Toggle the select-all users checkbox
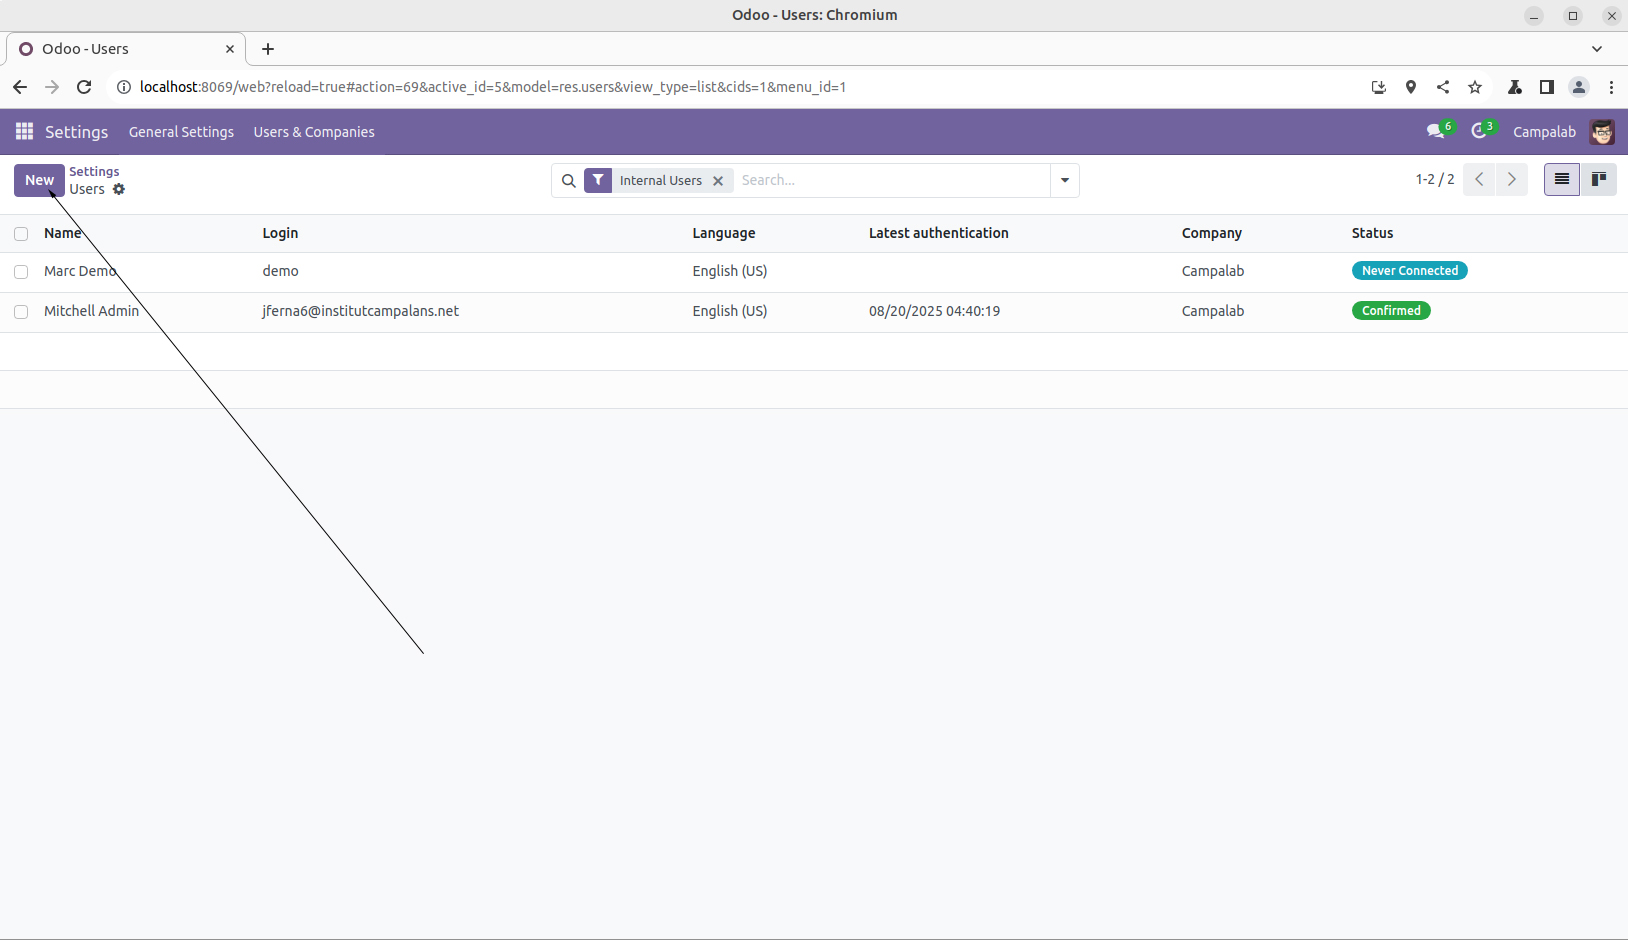Viewport: 1628px width, 940px height. [x=21, y=234]
